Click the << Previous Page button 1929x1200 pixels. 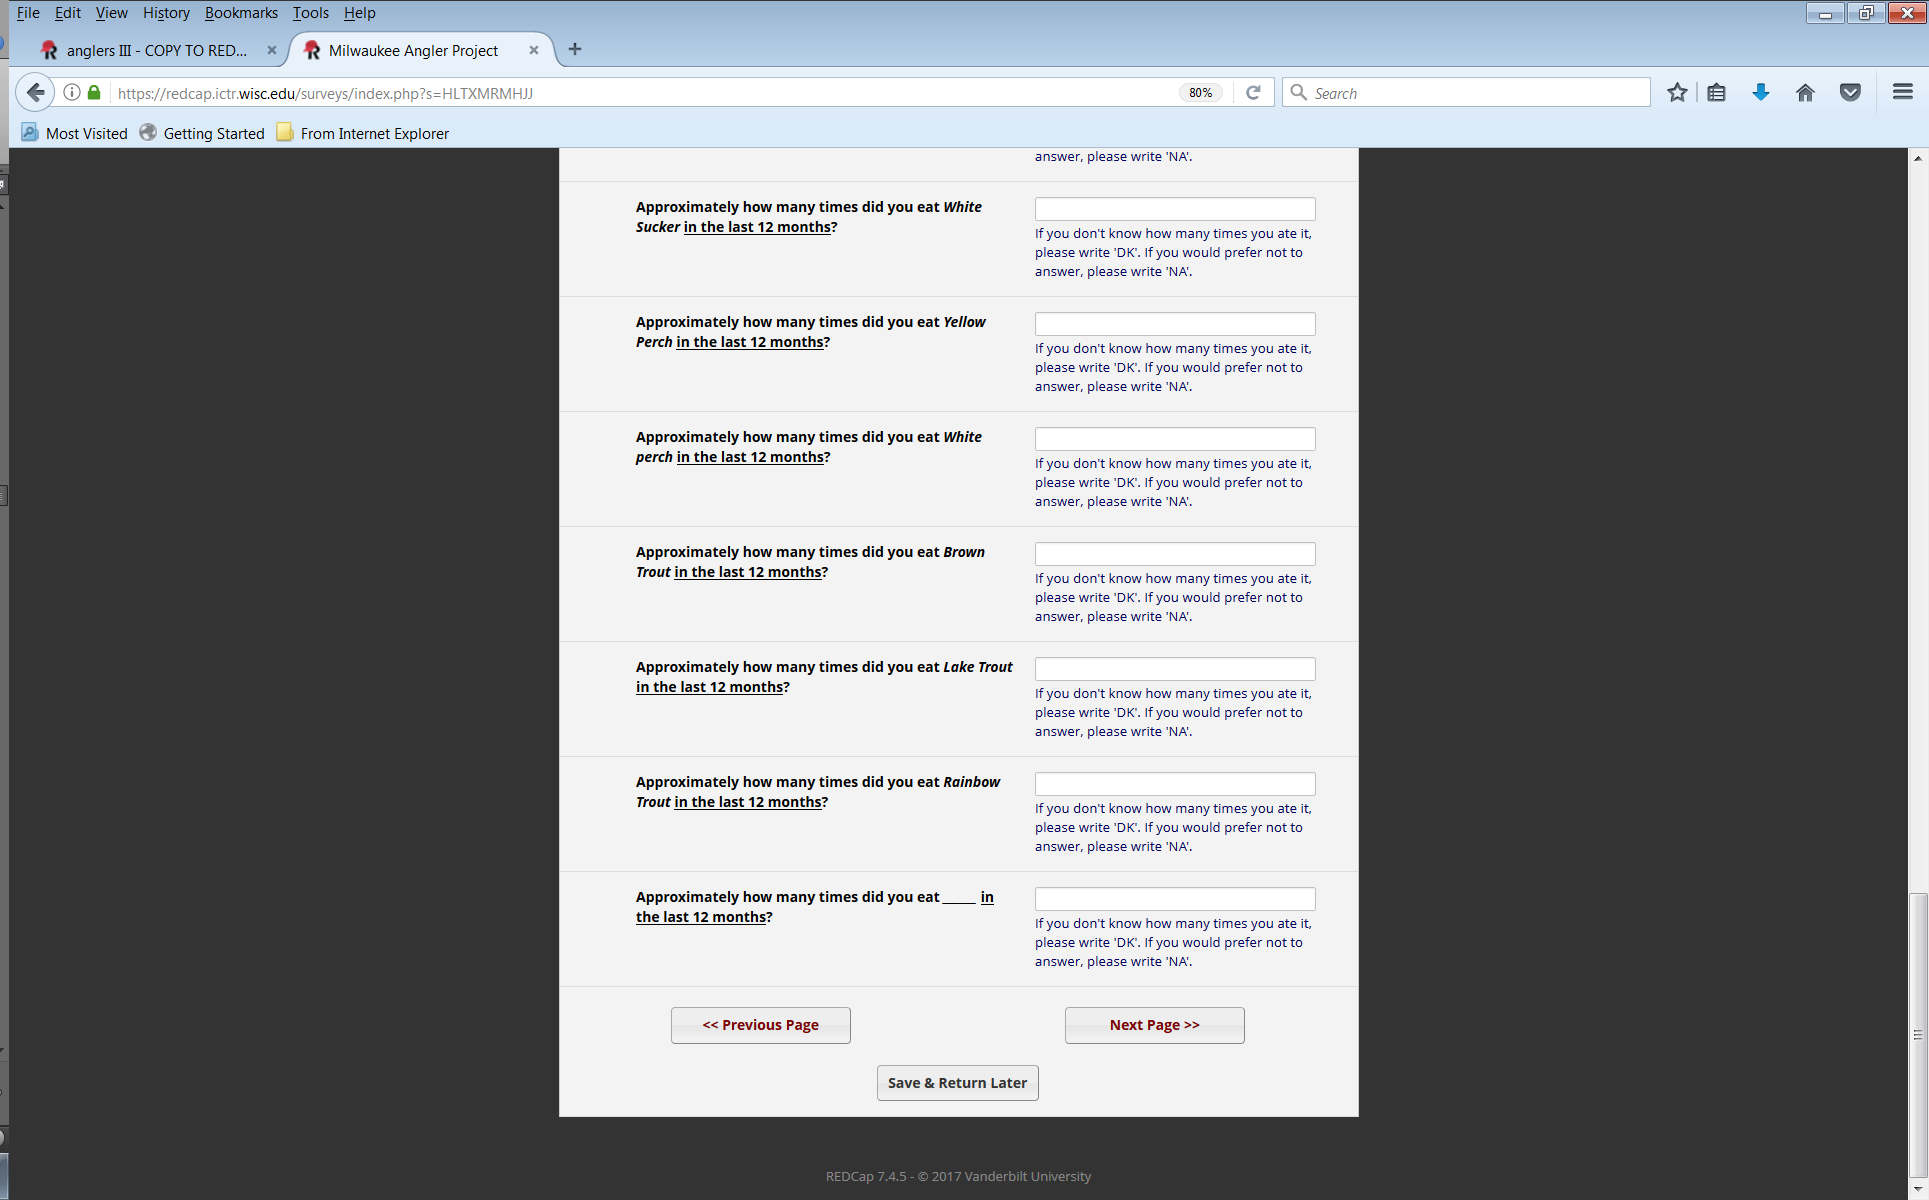[760, 1025]
